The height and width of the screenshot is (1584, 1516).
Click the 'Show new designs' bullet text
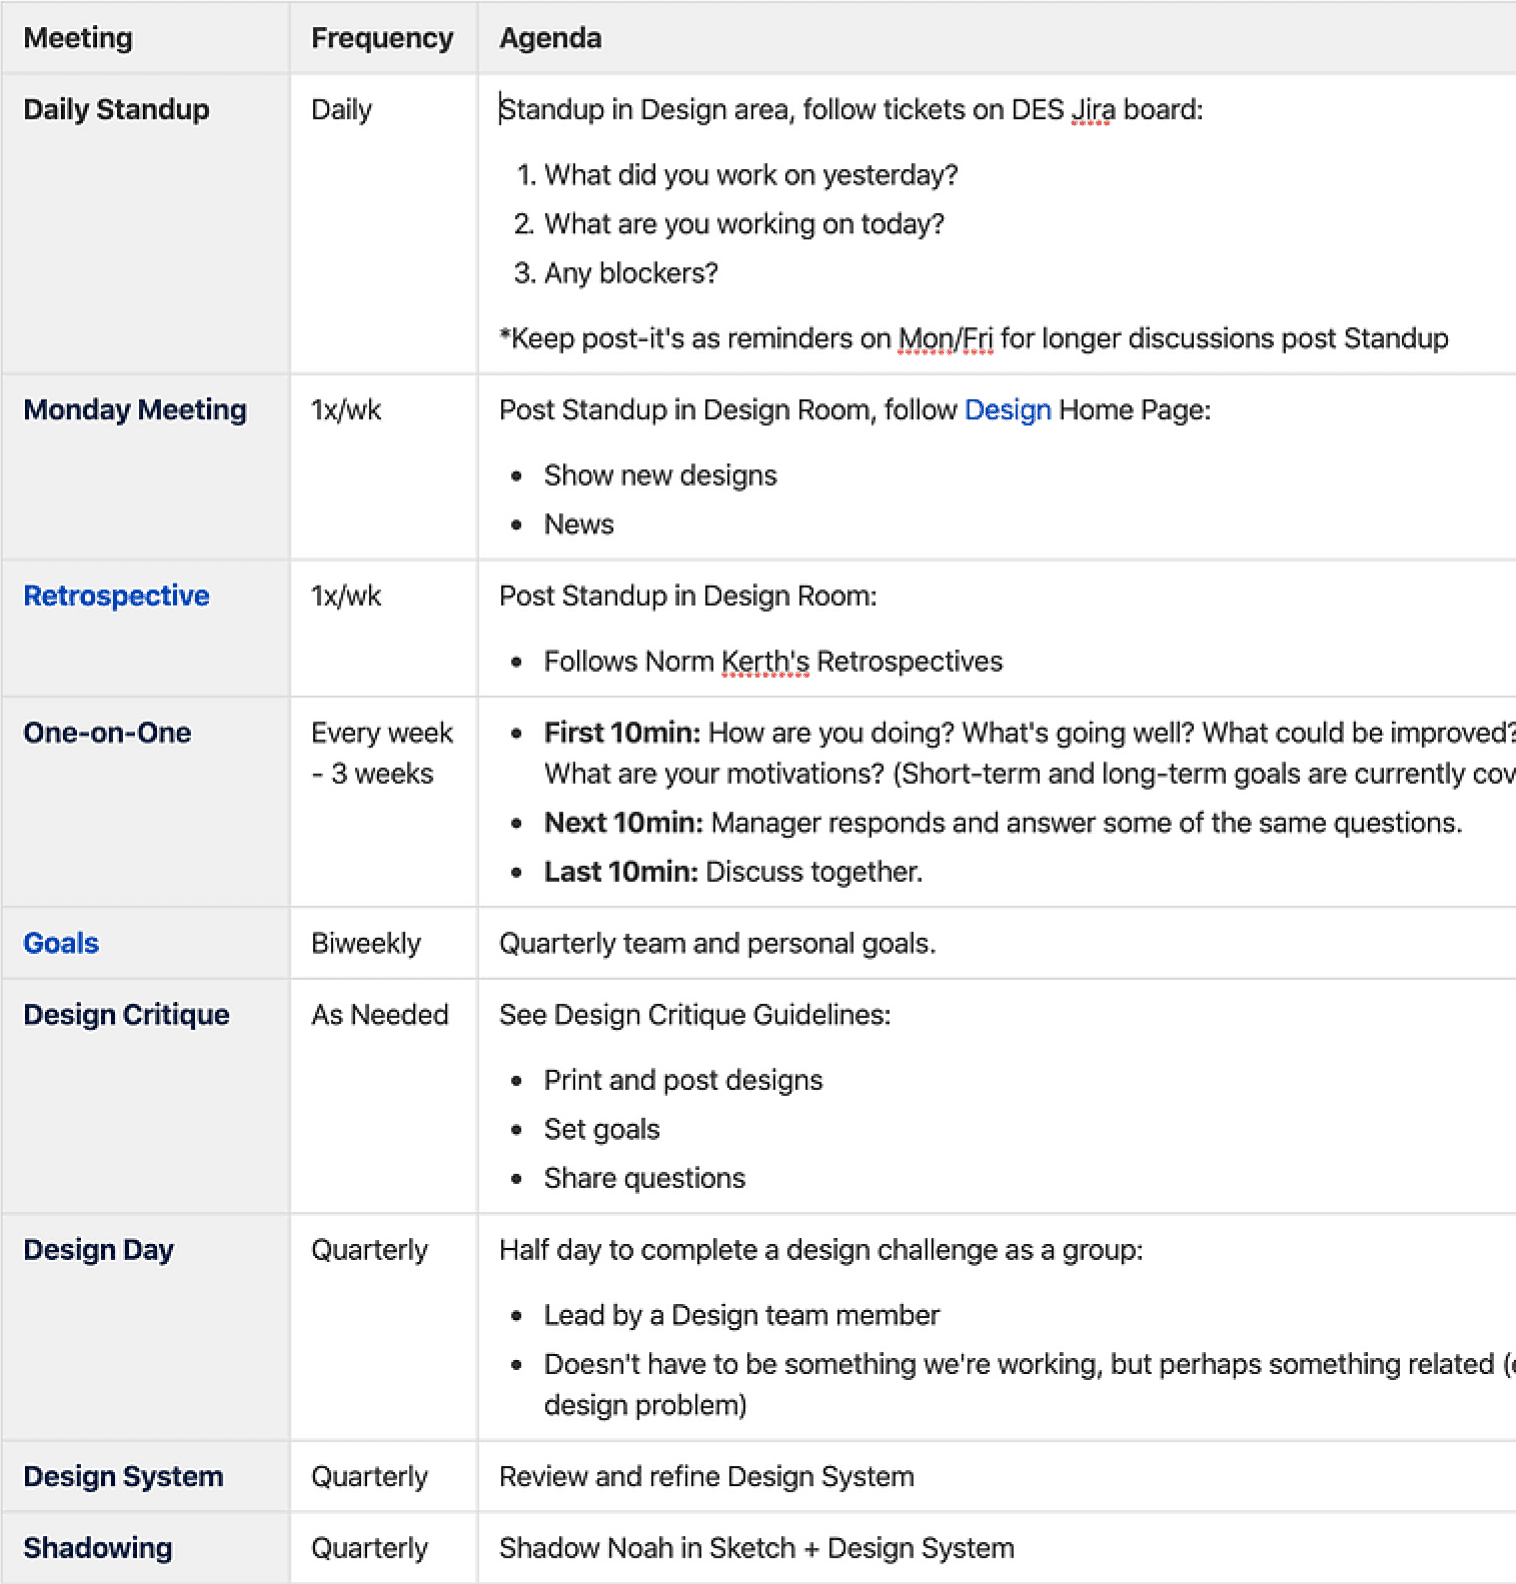tap(660, 476)
